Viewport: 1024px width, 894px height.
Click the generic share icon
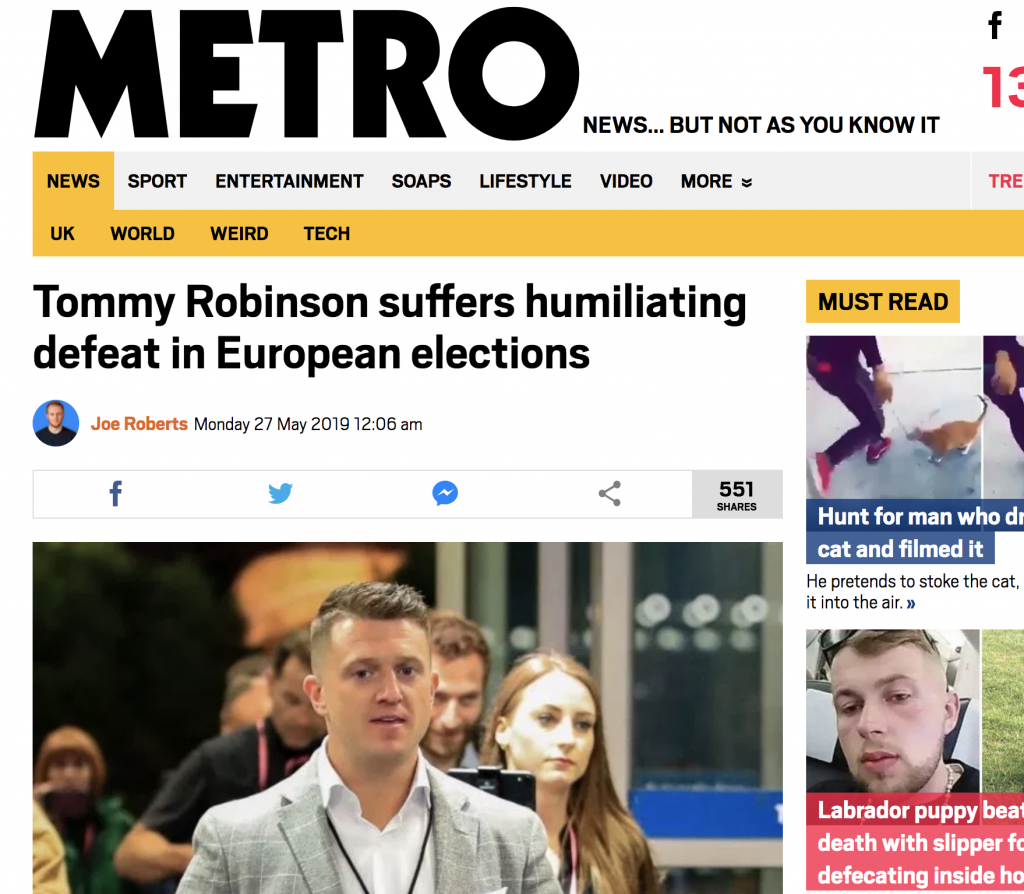tap(609, 494)
